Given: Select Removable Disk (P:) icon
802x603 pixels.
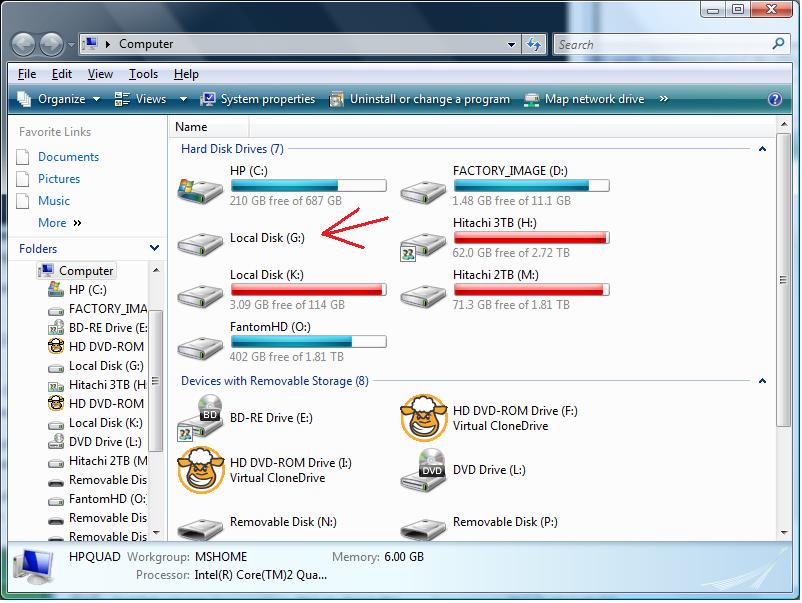Looking at the screenshot, I should tap(423, 529).
